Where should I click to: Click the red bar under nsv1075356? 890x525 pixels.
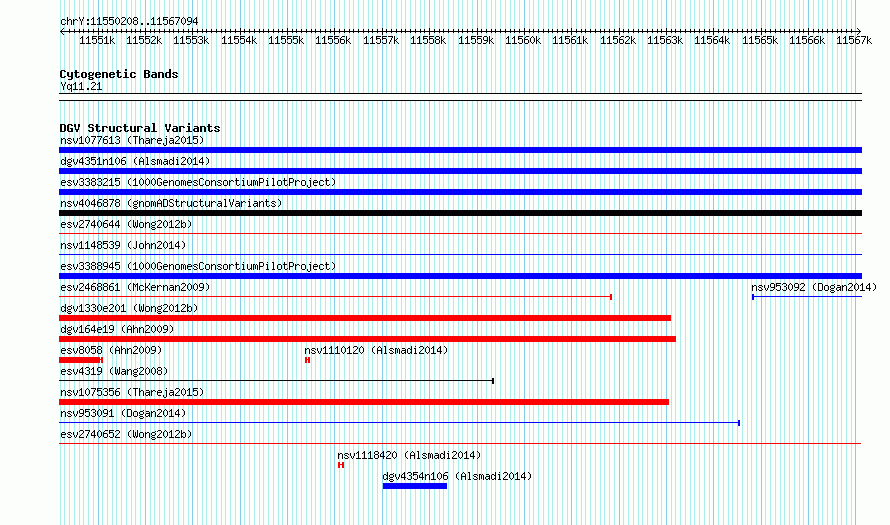pyautogui.click(x=364, y=402)
